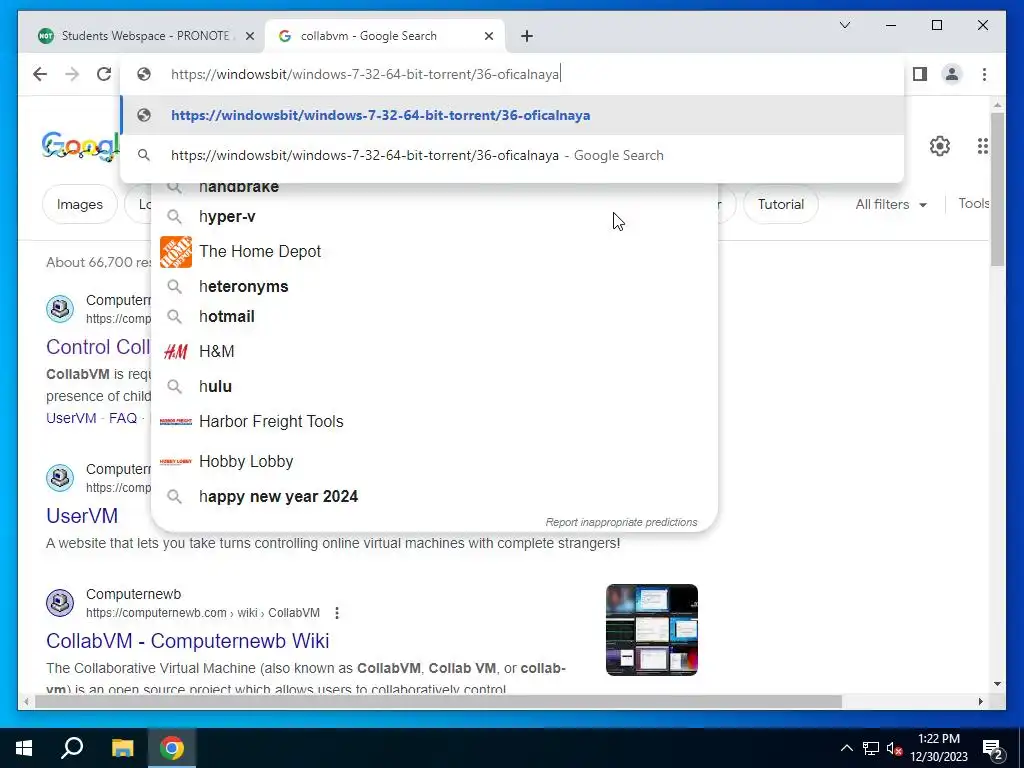Open the FAQ sitelink

pos(123,418)
